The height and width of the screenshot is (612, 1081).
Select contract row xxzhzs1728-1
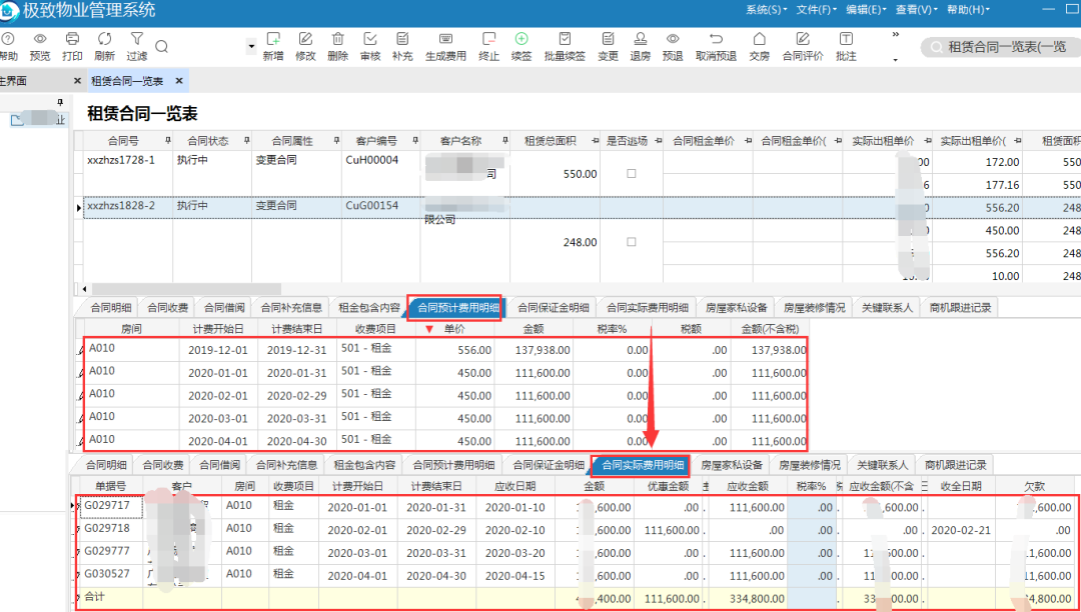[121, 160]
